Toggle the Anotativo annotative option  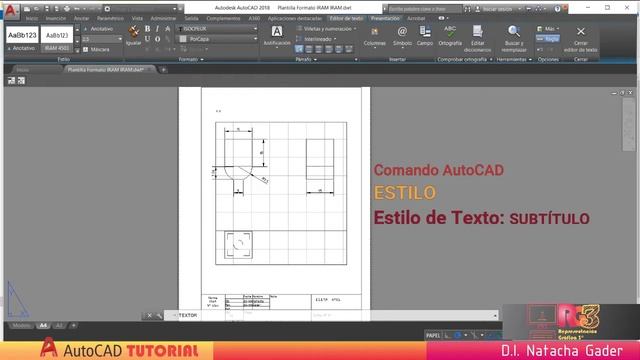pyautogui.click(x=98, y=29)
